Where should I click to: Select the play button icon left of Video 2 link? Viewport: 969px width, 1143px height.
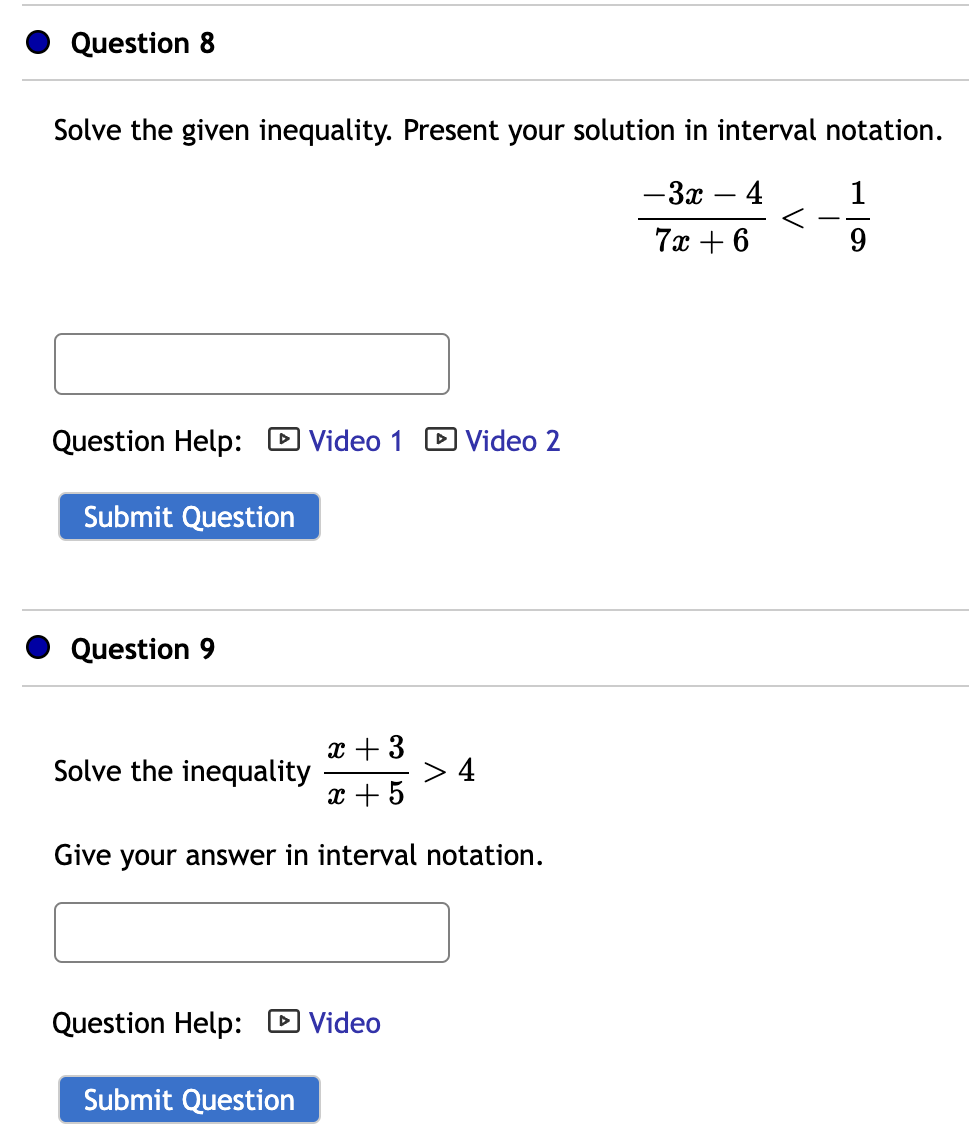pos(440,440)
